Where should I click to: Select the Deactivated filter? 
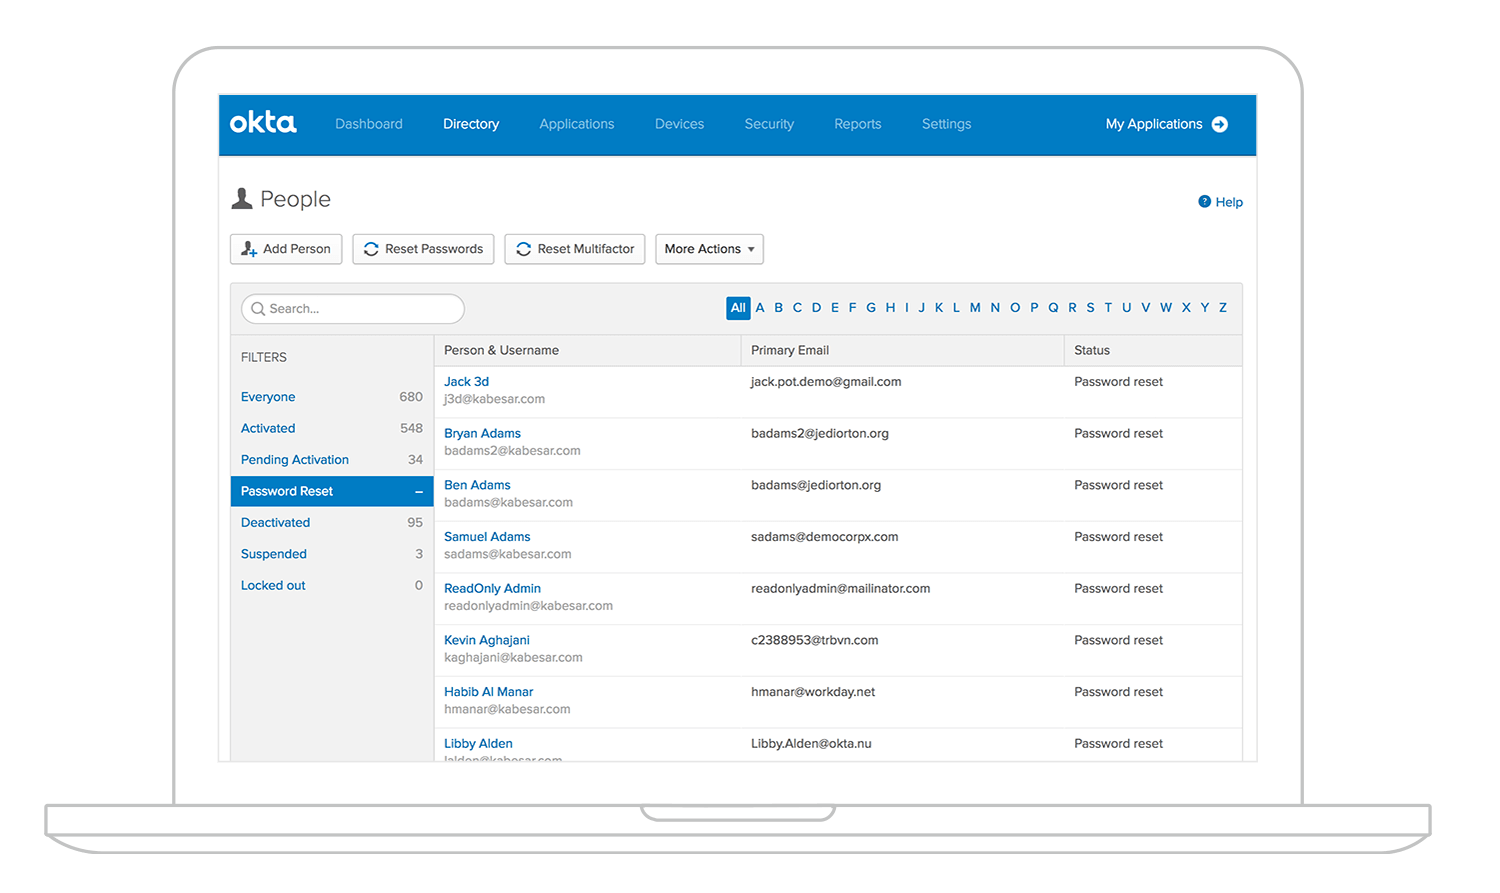(276, 522)
